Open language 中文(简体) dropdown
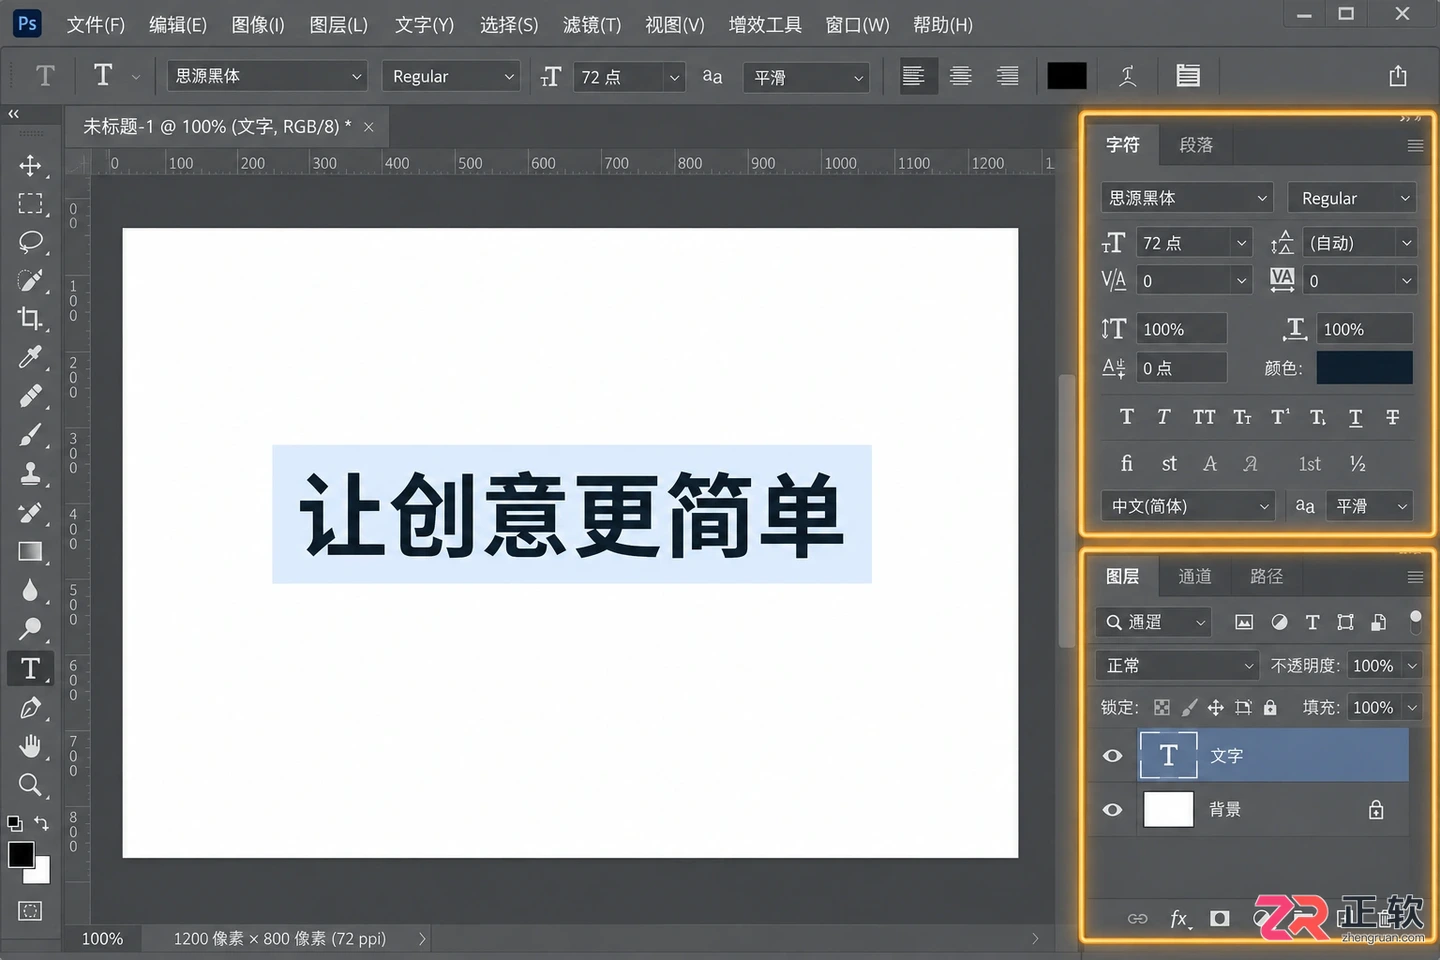This screenshot has width=1440, height=960. tap(1188, 506)
